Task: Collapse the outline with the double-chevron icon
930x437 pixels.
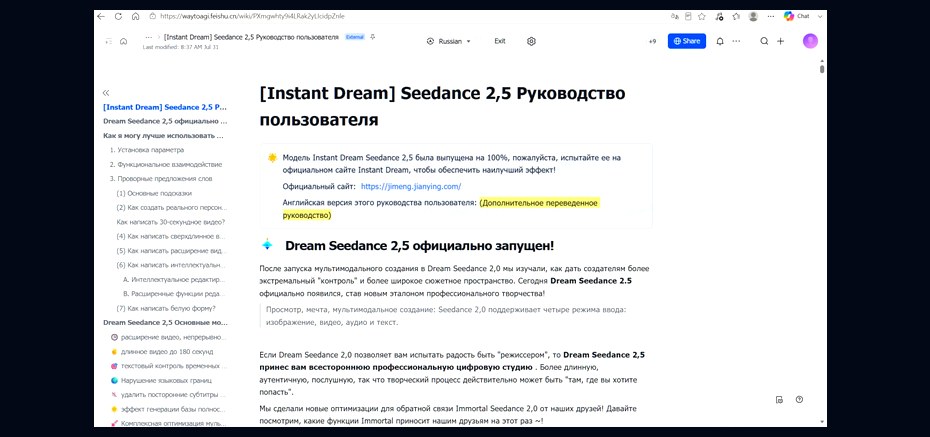Action: [x=106, y=93]
